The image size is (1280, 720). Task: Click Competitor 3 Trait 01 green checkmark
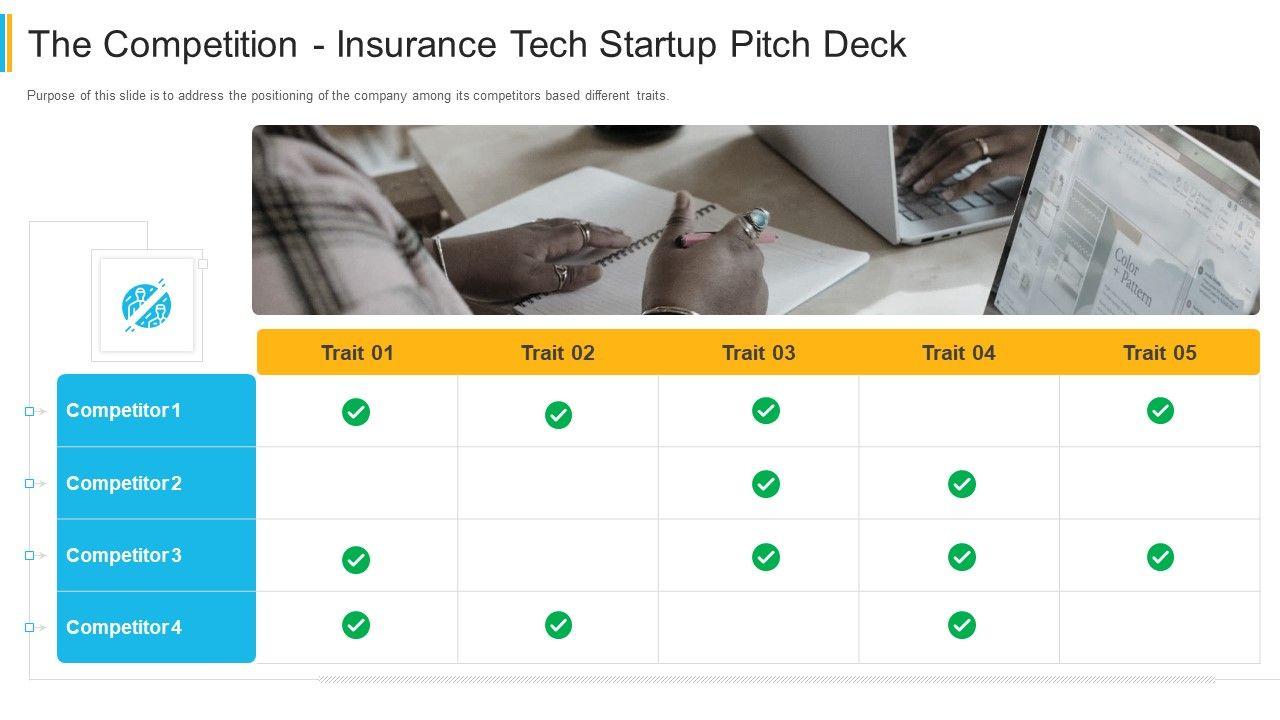click(x=356, y=560)
